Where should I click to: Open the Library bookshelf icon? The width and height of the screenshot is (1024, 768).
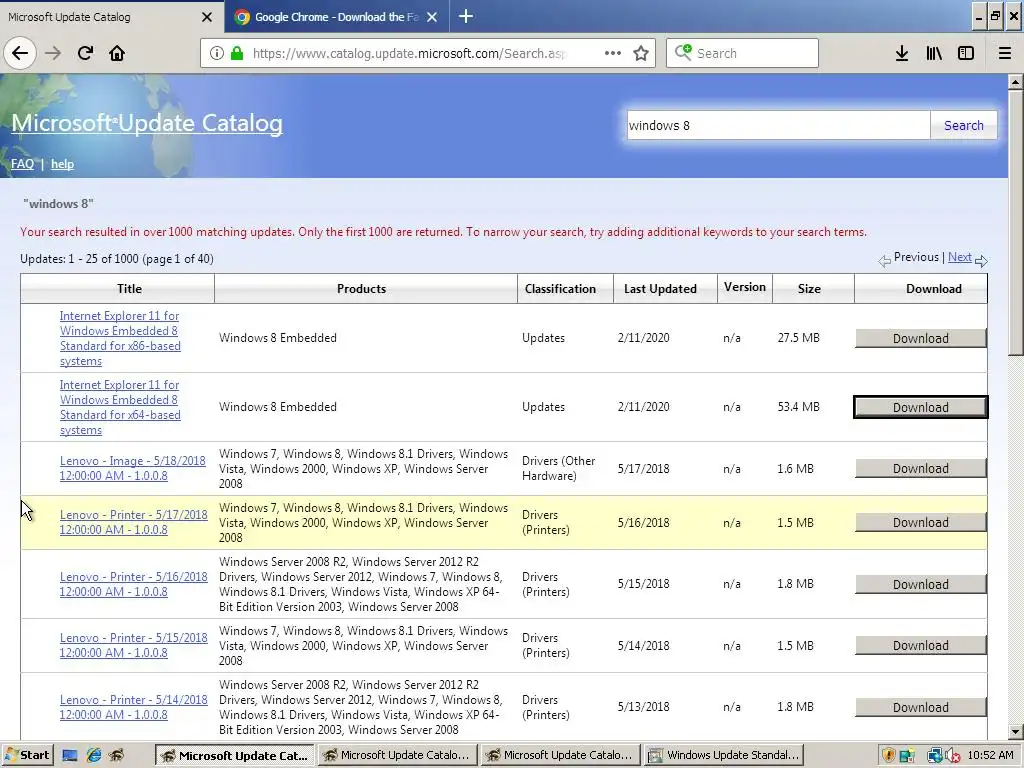[934, 53]
